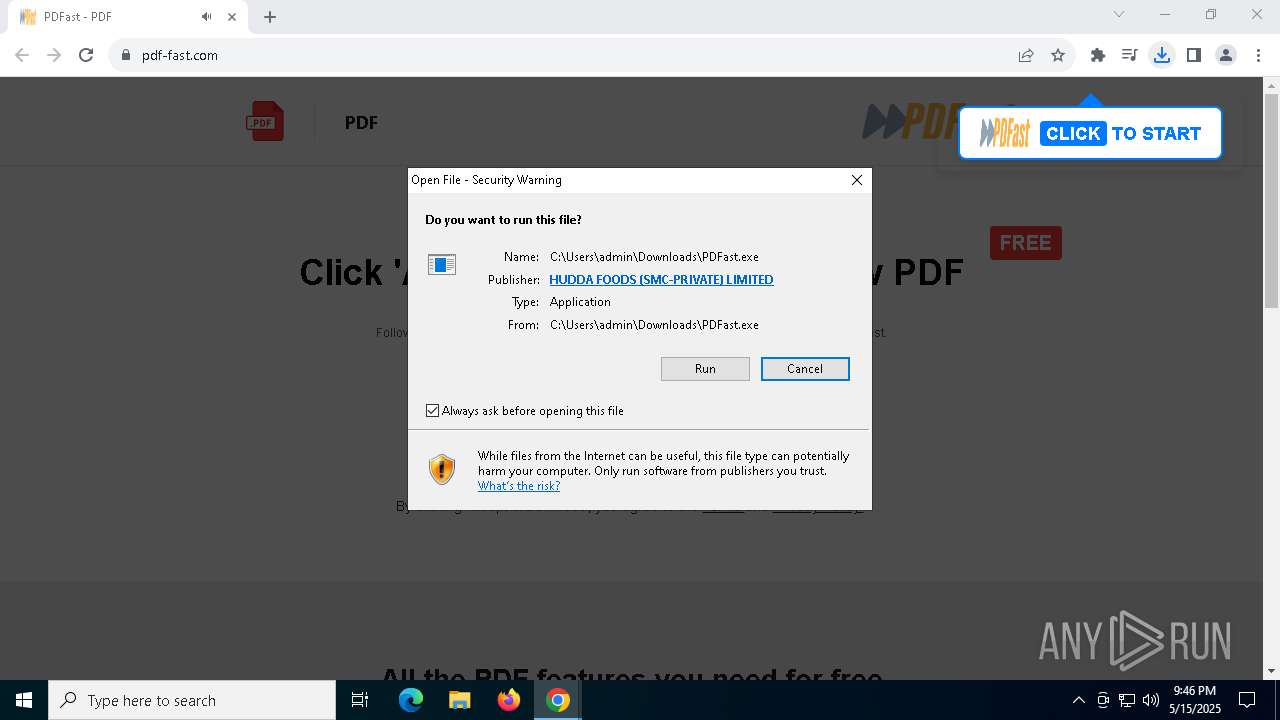Click Chrome icon on taskbar
Viewport: 1280px width, 720px height.
coord(558,700)
